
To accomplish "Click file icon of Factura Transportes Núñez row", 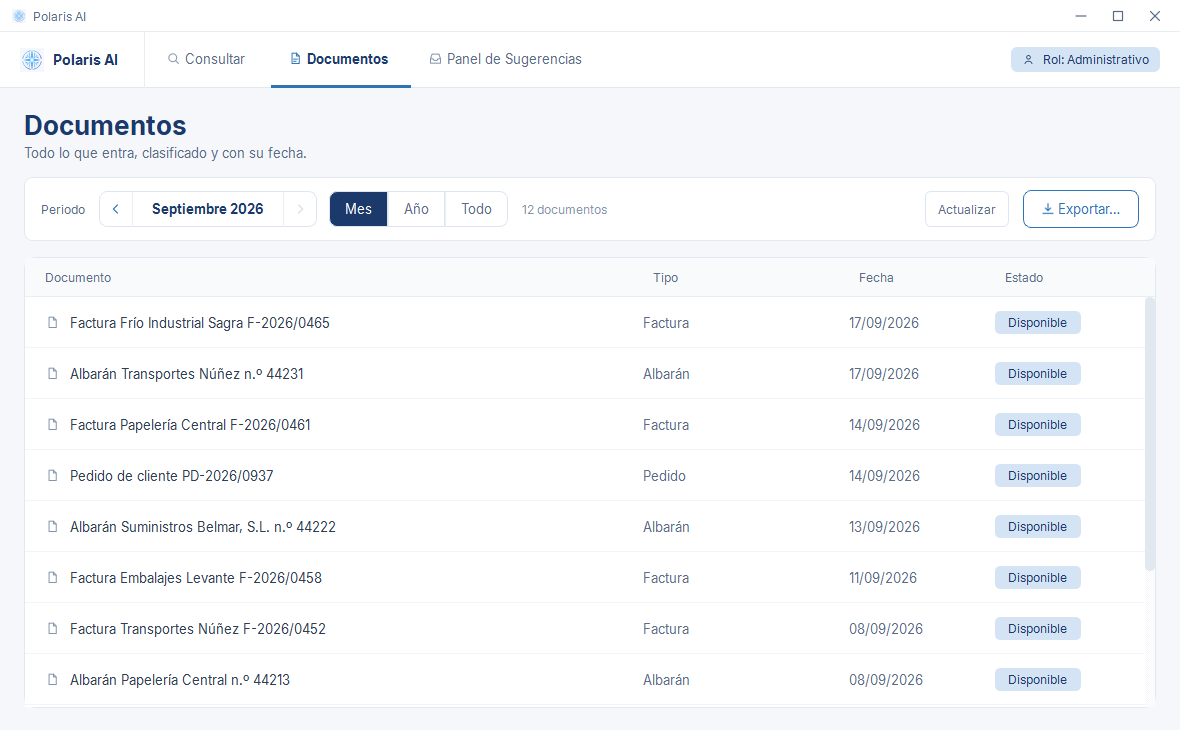I will (53, 628).
